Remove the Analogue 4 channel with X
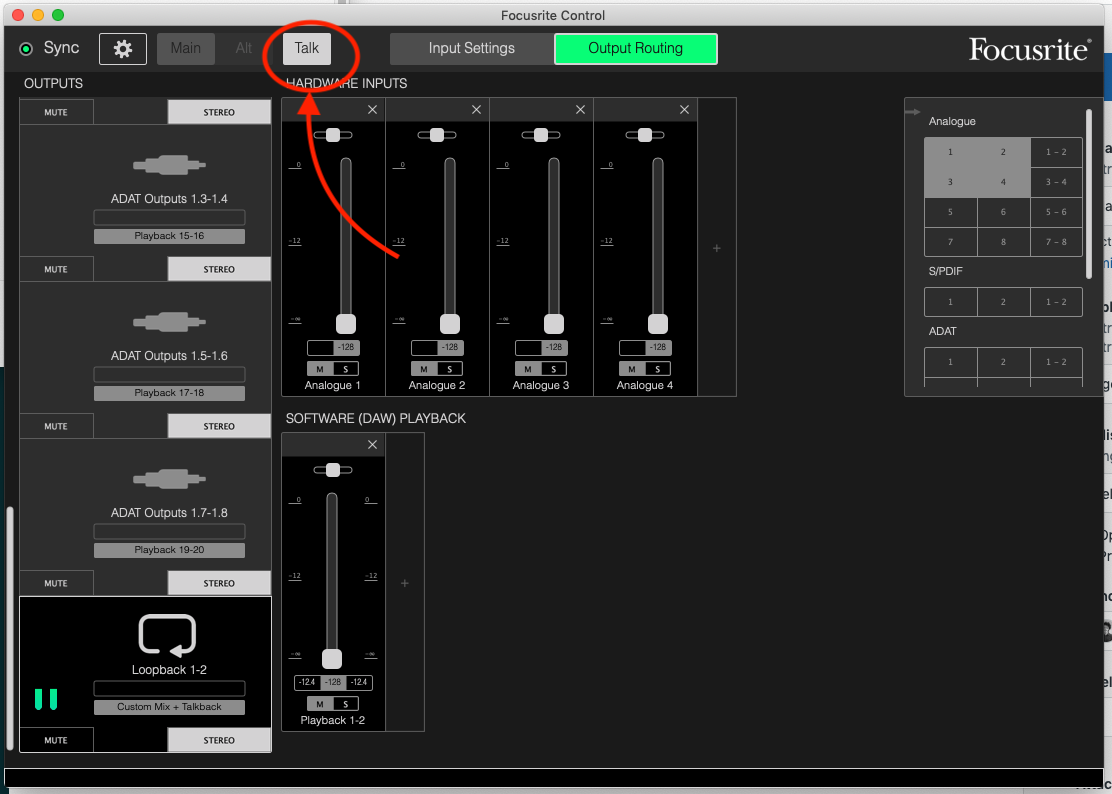 click(684, 110)
